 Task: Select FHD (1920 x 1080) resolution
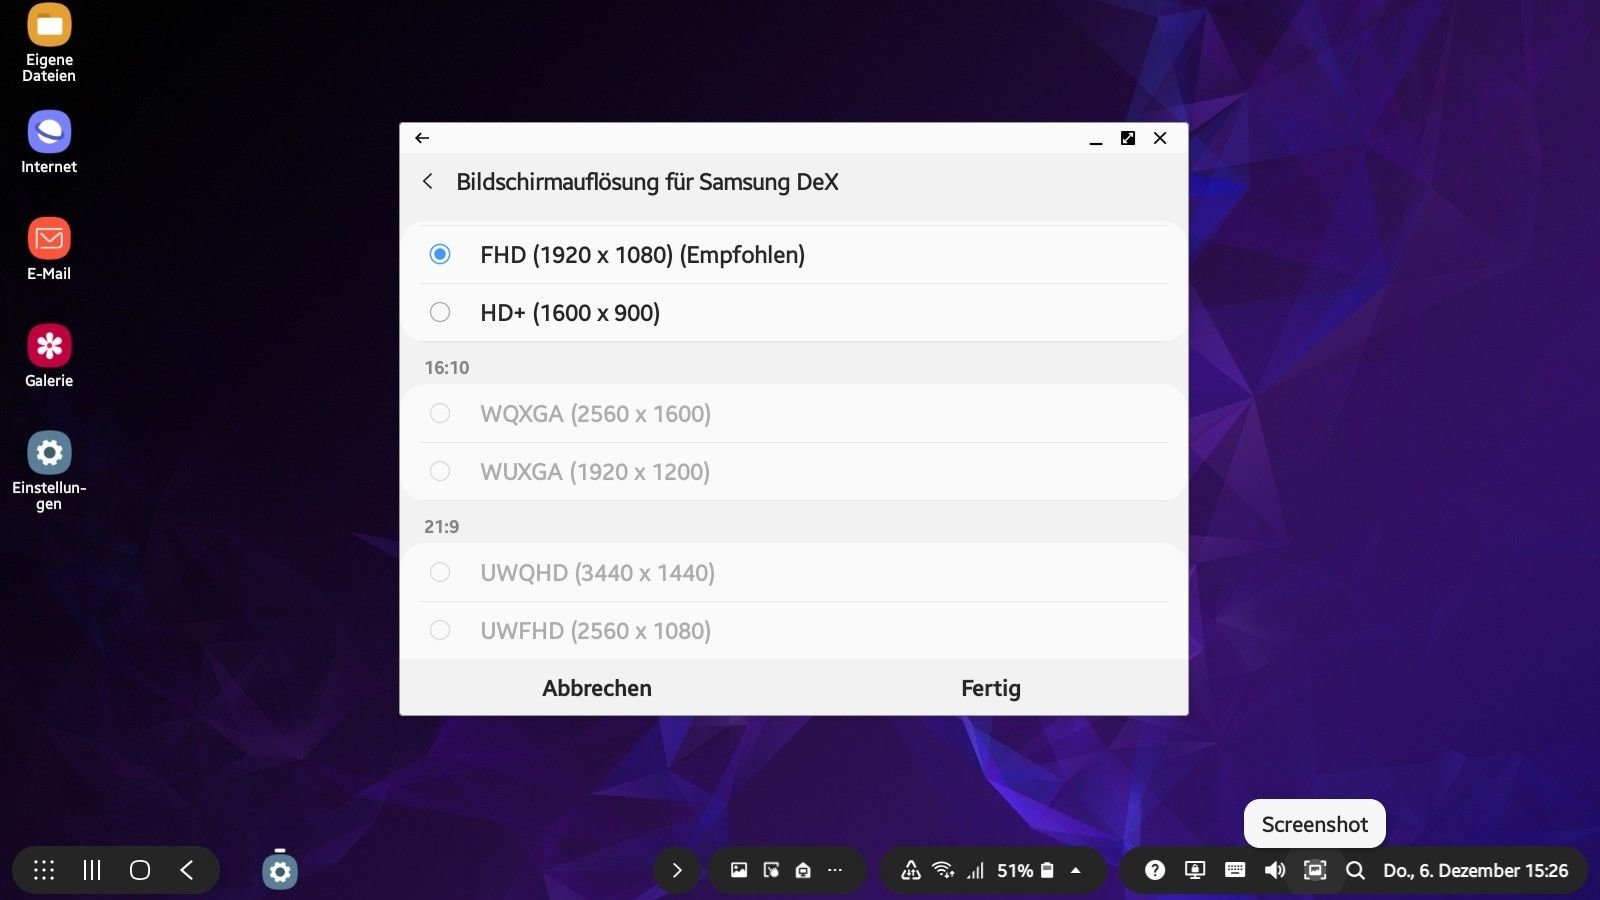[794, 254]
